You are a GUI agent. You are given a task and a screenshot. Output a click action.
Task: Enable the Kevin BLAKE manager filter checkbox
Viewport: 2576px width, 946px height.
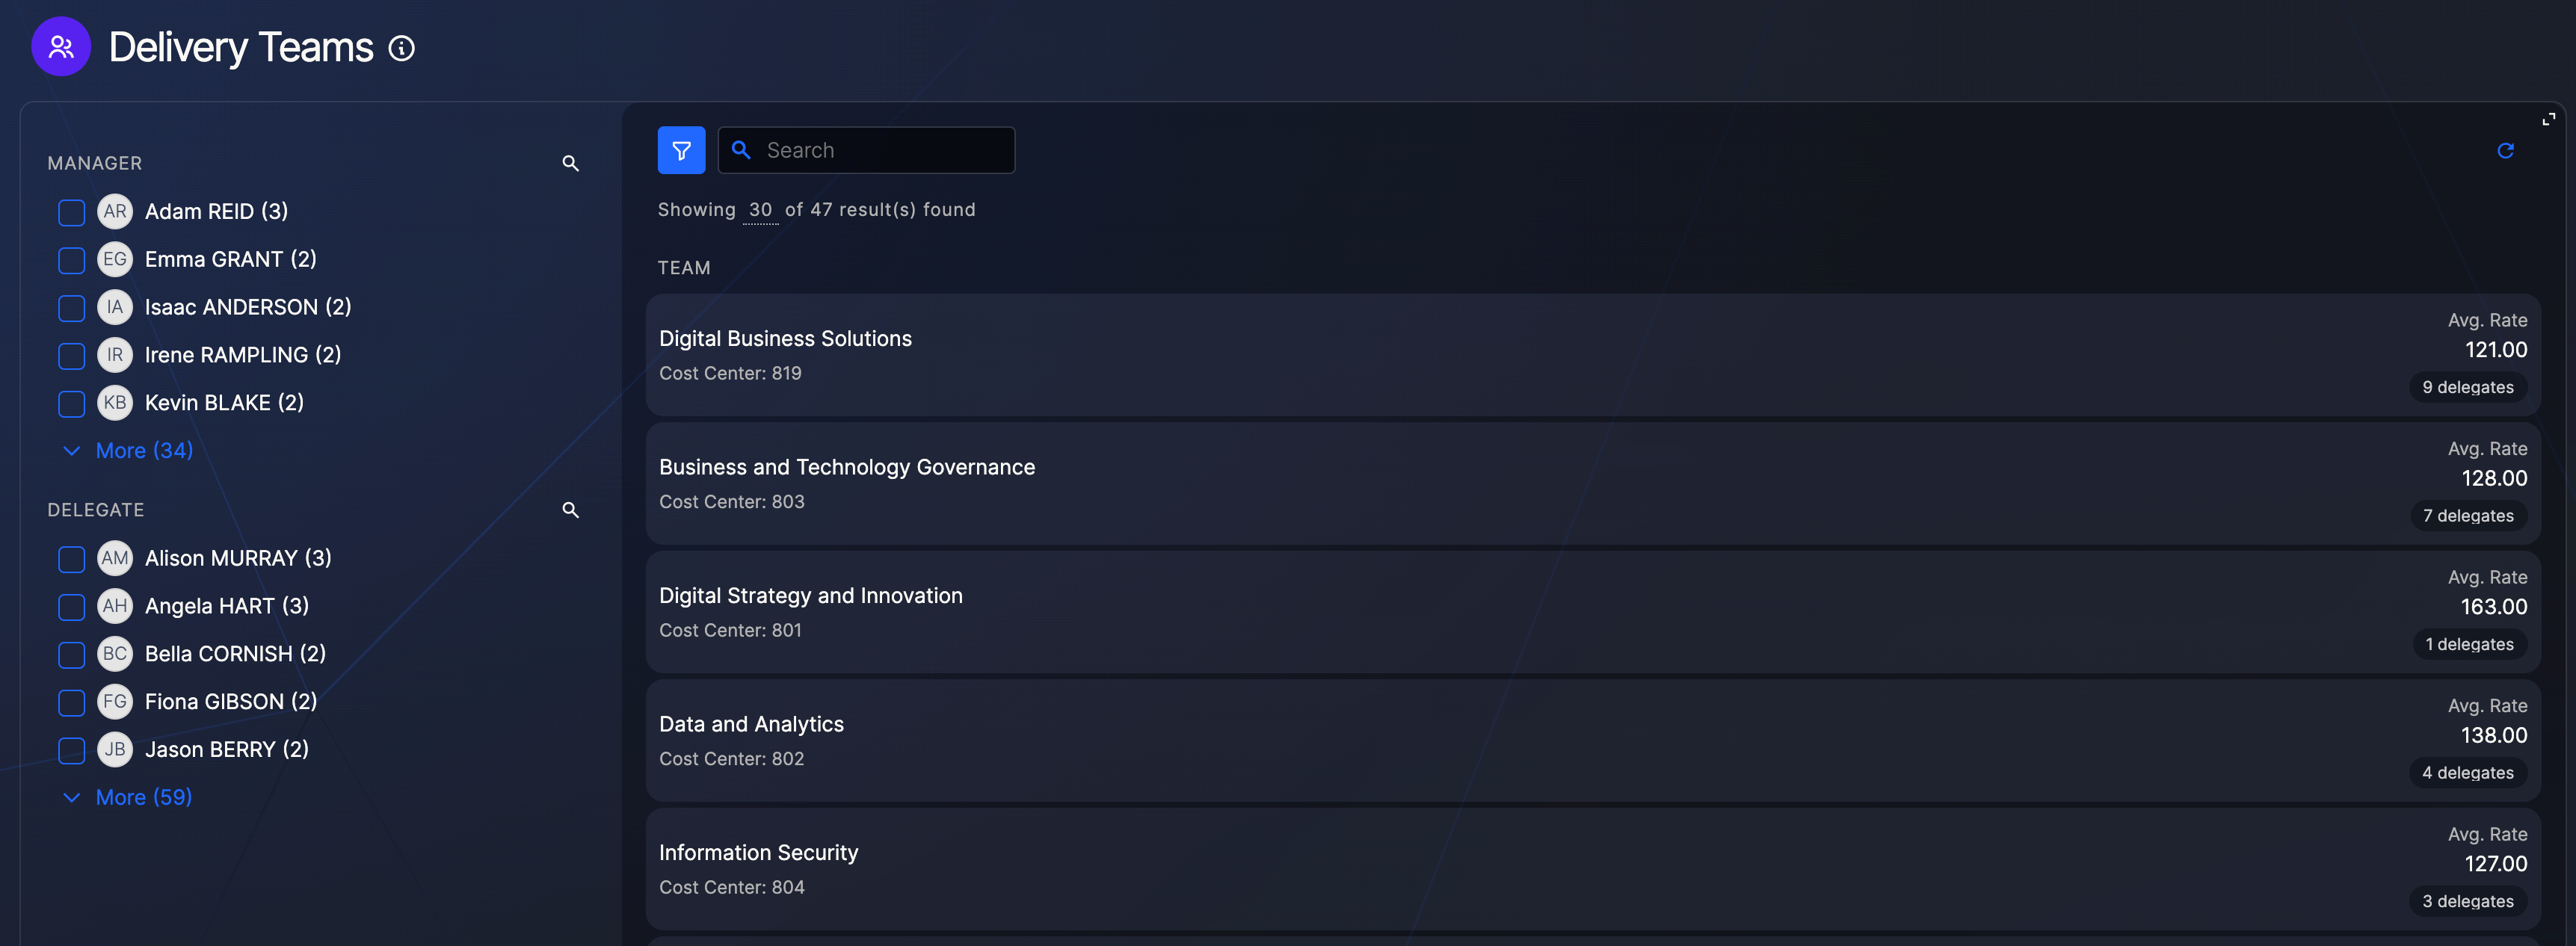click(72, 404)
